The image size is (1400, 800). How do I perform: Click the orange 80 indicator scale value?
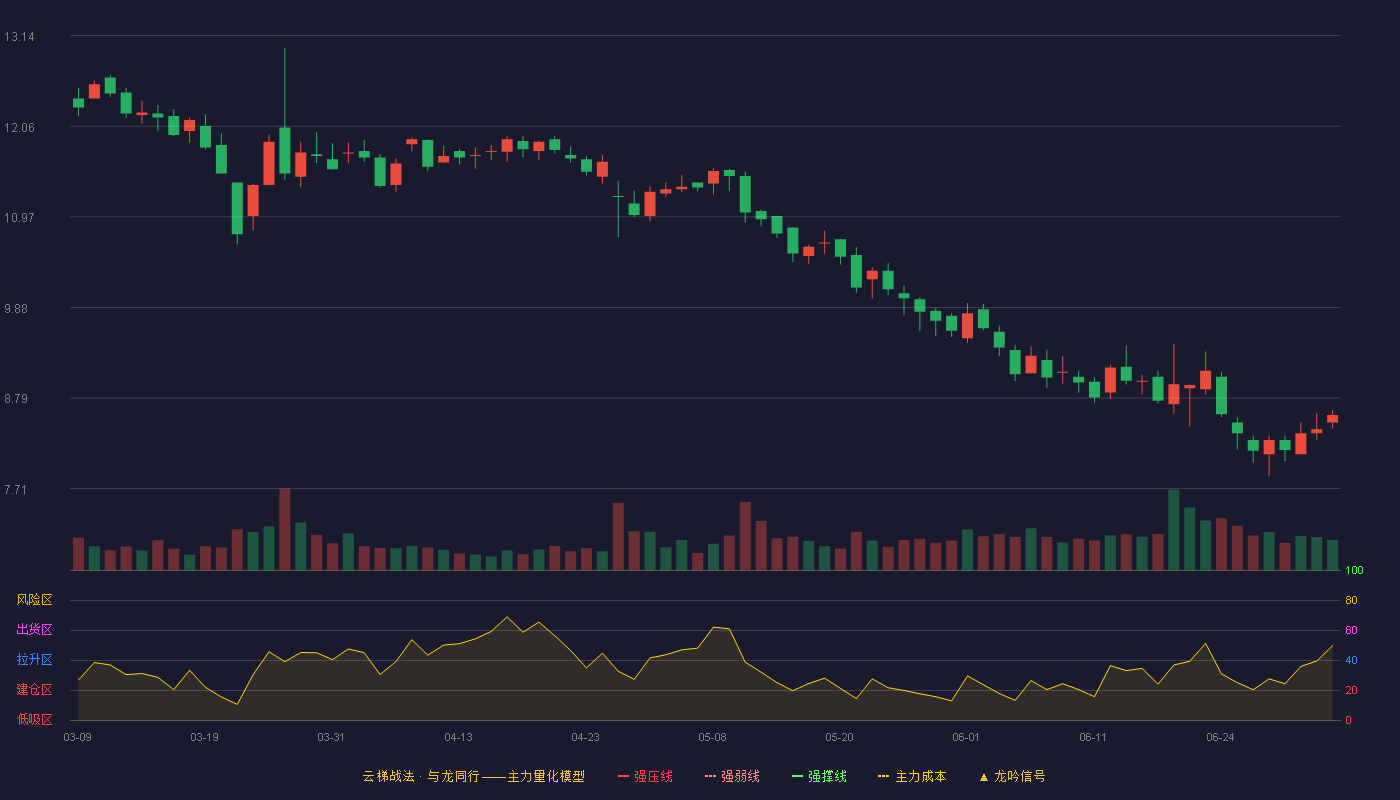[x=1351, y=600]
